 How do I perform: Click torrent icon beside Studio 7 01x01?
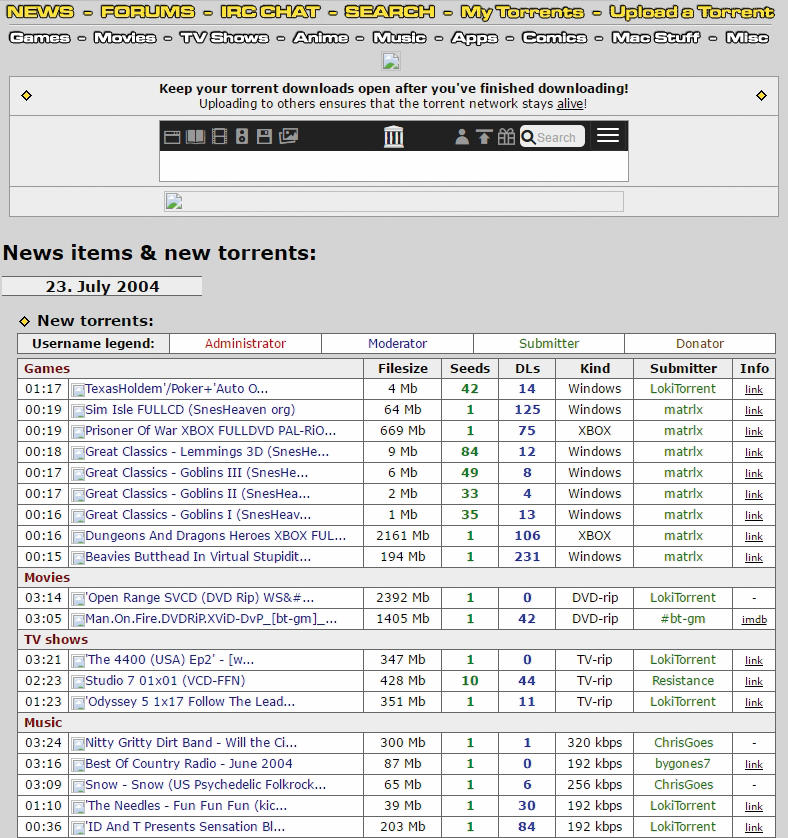click(78, 682)
